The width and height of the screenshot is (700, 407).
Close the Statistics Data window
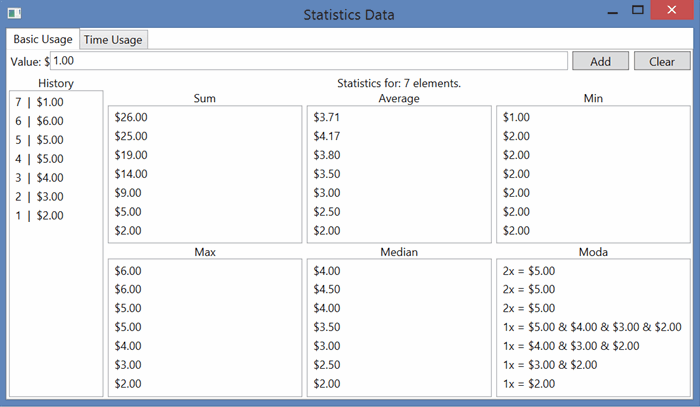pos(671,10)
